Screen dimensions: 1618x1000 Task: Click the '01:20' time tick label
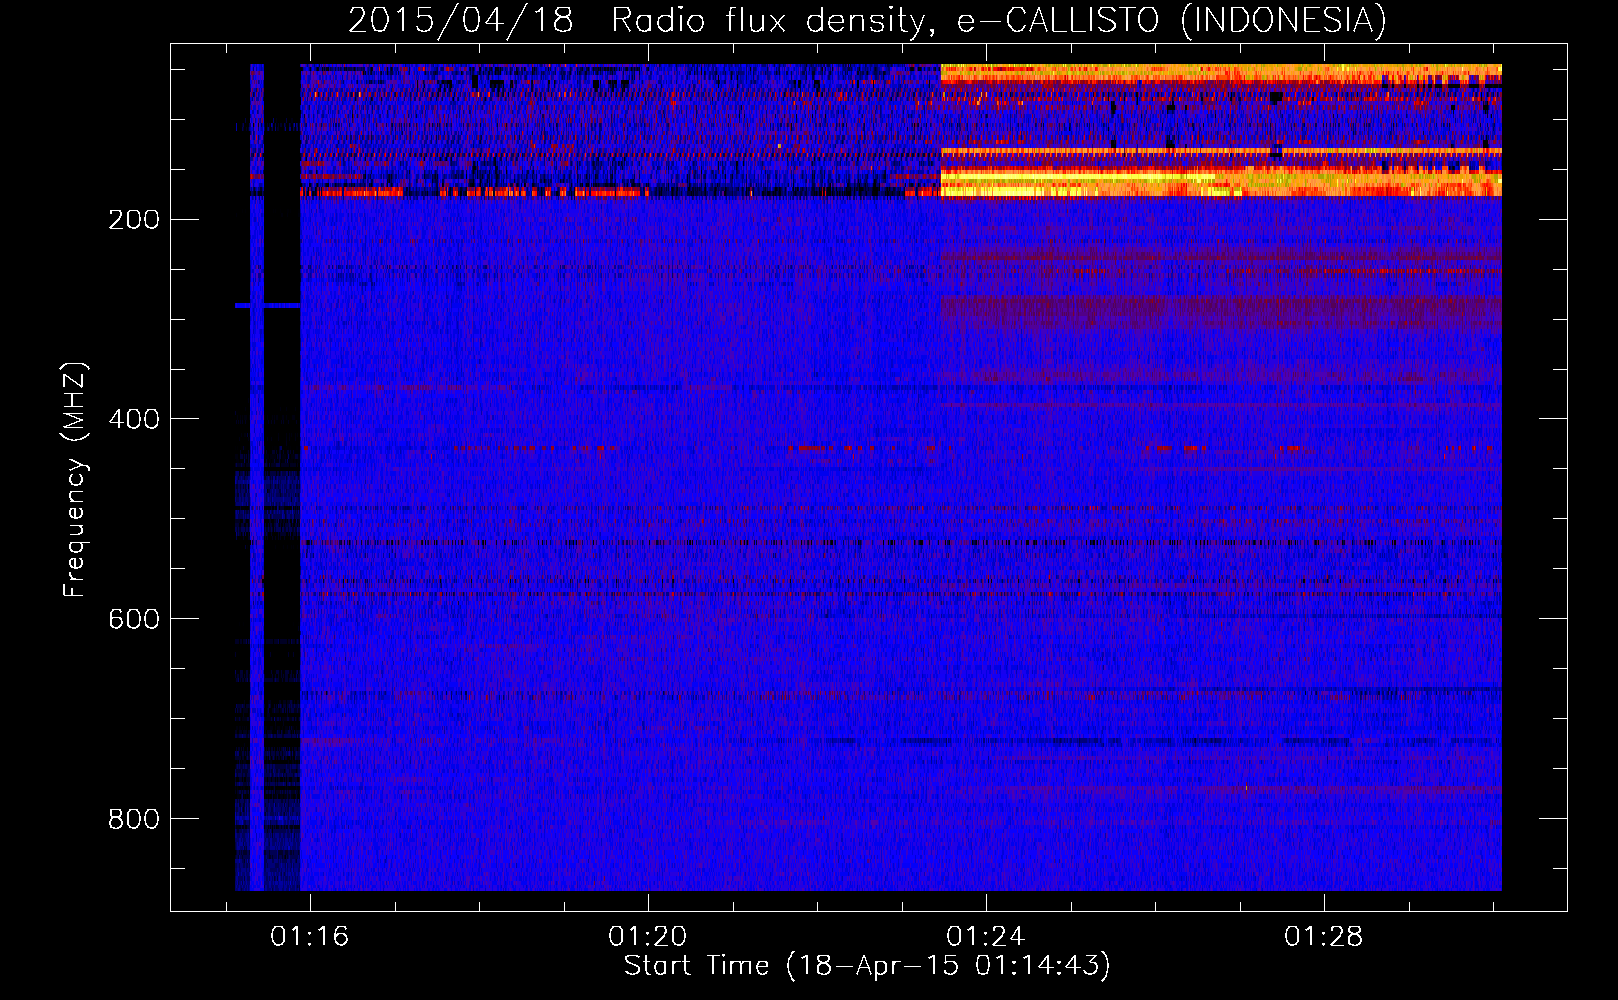pos(648,936)
